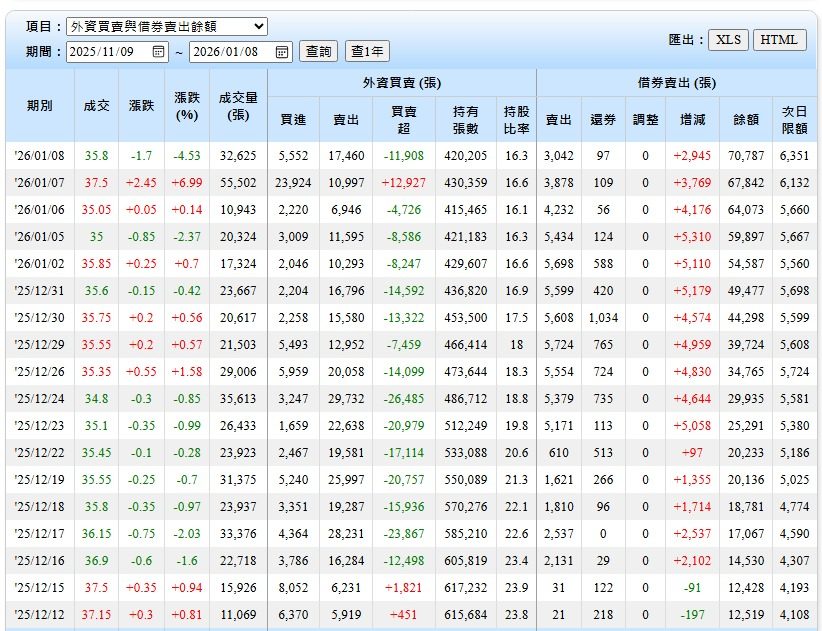Click the holdings value 605,819
Screen dimensions: 822x631
coord(466,561)
